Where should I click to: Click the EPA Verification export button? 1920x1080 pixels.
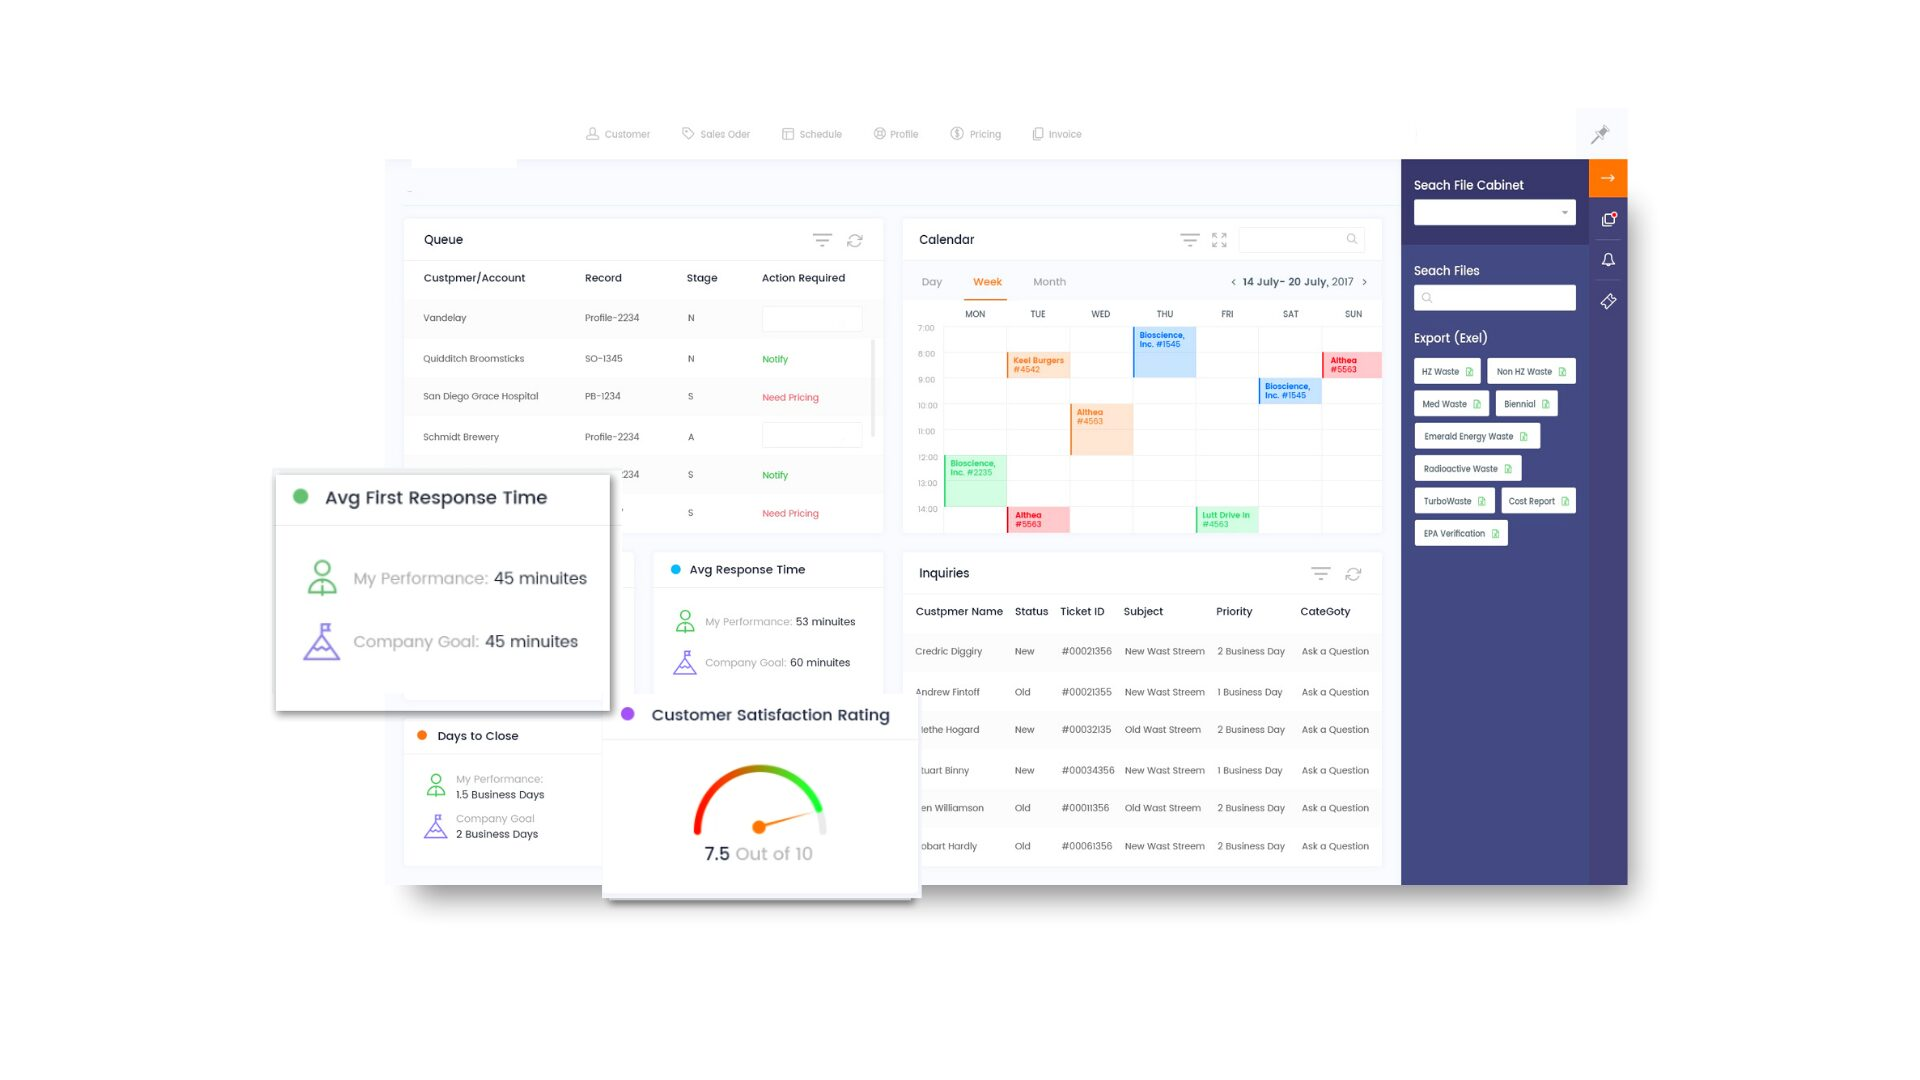pyautogui.click(x=1460, y=533)
